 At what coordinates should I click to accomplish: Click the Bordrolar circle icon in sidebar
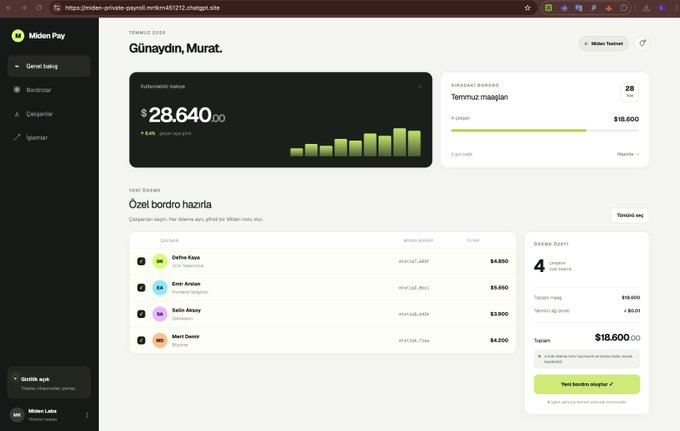17,90
